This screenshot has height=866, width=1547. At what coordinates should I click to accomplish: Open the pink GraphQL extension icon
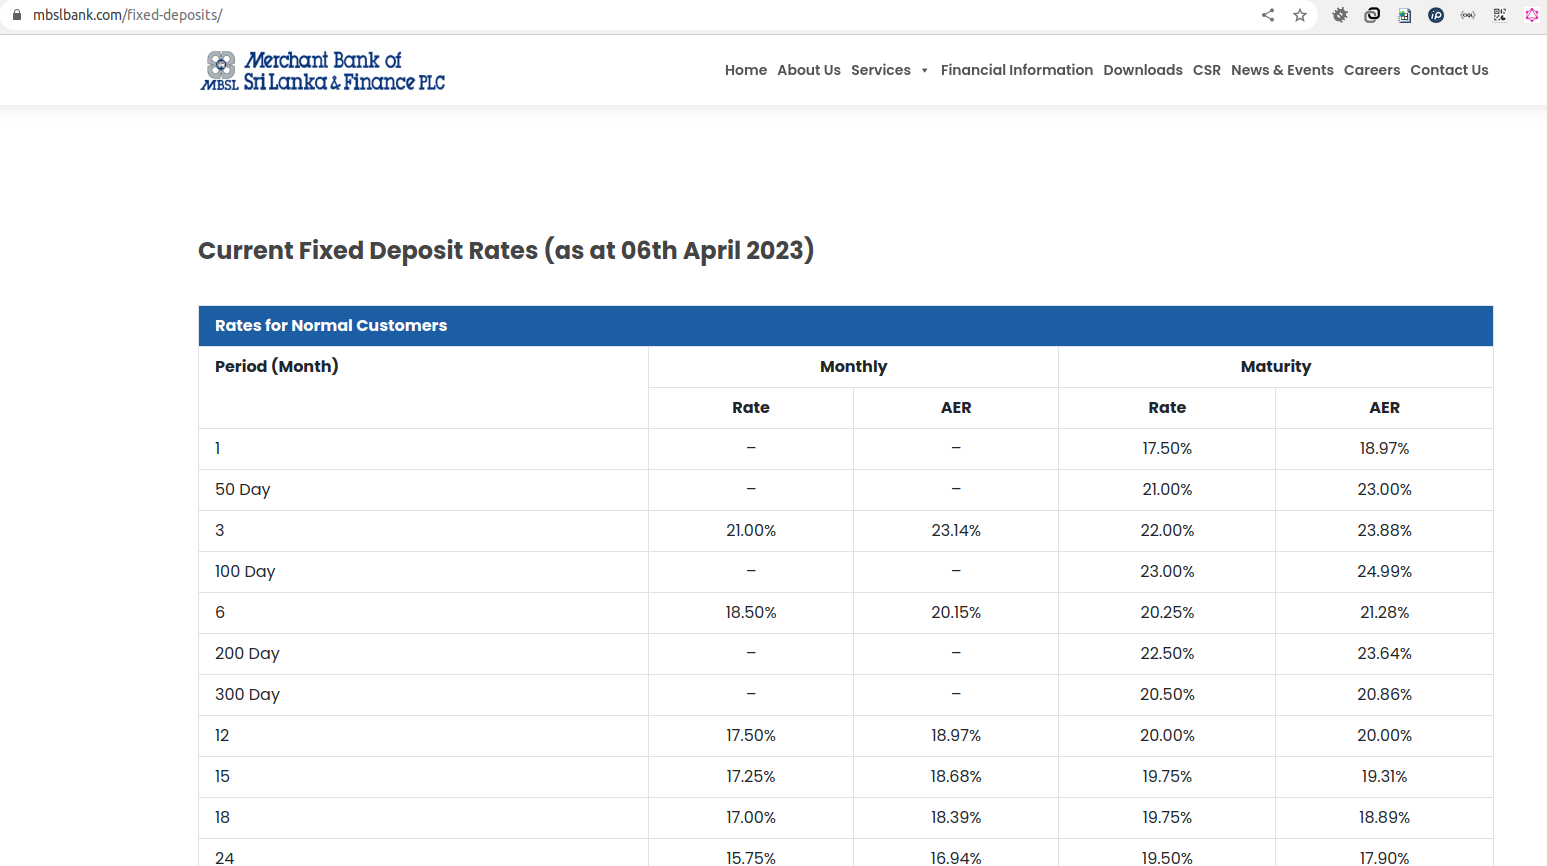pos(1532,15)
